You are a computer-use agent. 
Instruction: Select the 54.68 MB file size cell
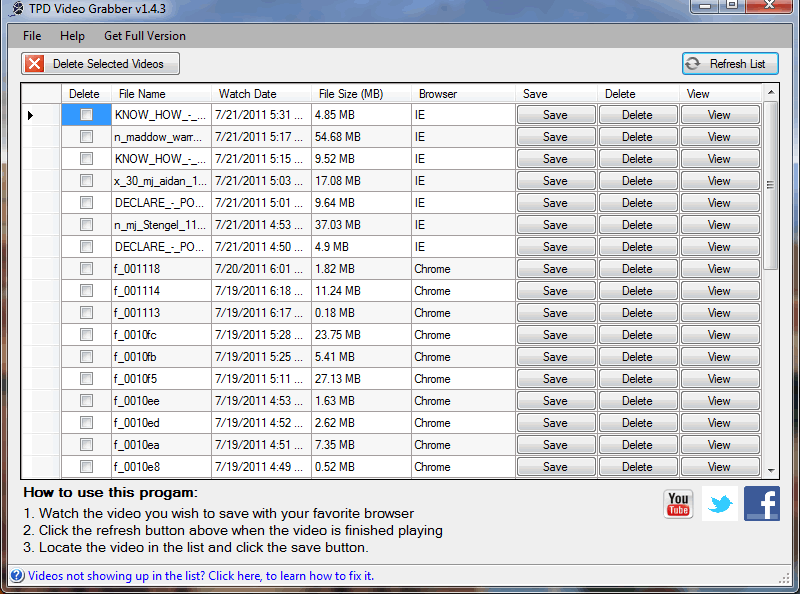pyautogui.click(x=361, y=137)
